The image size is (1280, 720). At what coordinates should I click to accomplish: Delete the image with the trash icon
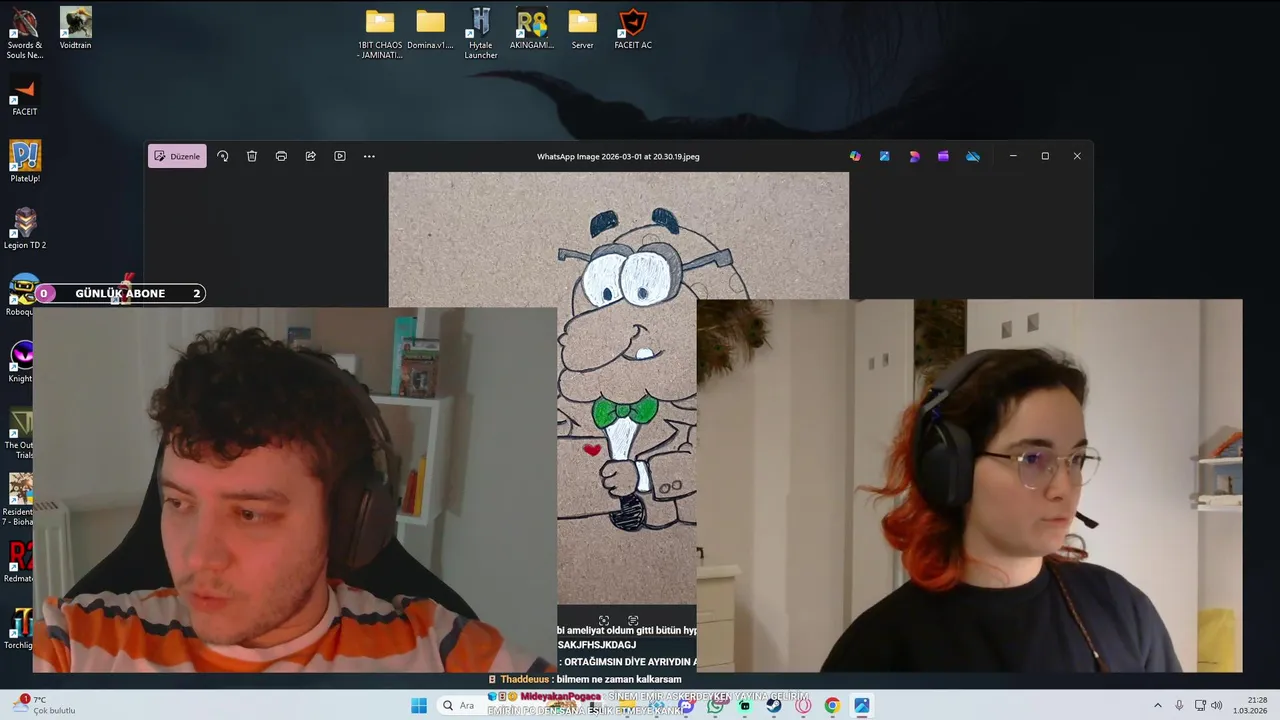[x=252, y=156]
